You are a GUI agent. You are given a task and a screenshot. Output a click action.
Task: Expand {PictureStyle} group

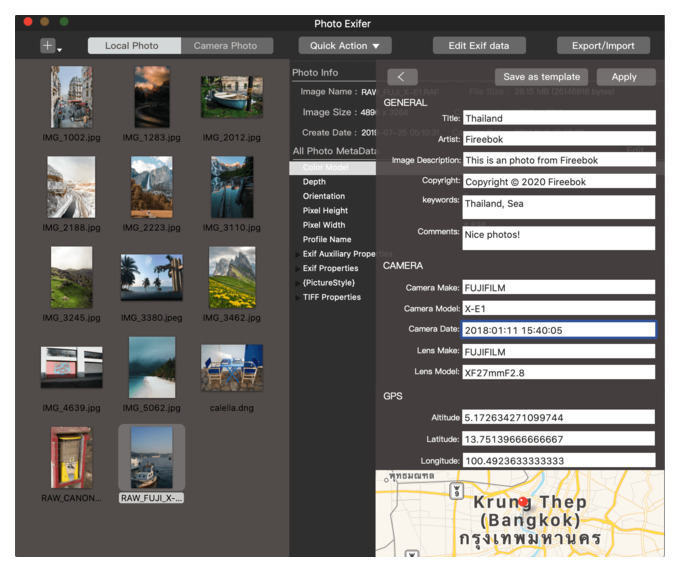click(x=298, y=283)
